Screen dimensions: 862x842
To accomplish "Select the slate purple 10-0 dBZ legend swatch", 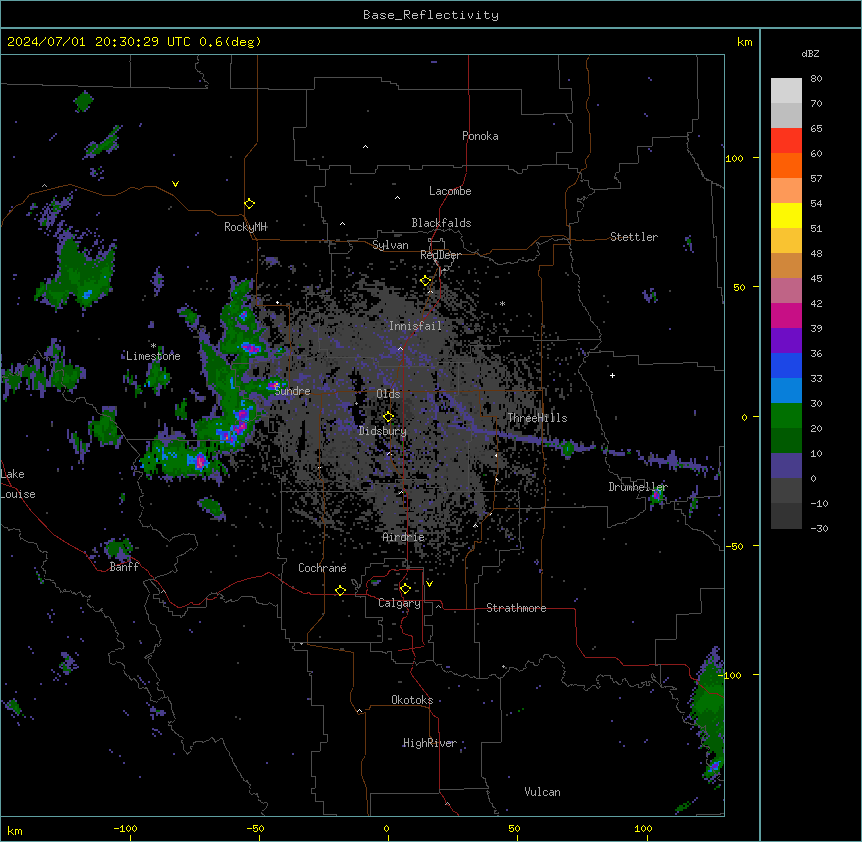I will click(x=786, y=466).
